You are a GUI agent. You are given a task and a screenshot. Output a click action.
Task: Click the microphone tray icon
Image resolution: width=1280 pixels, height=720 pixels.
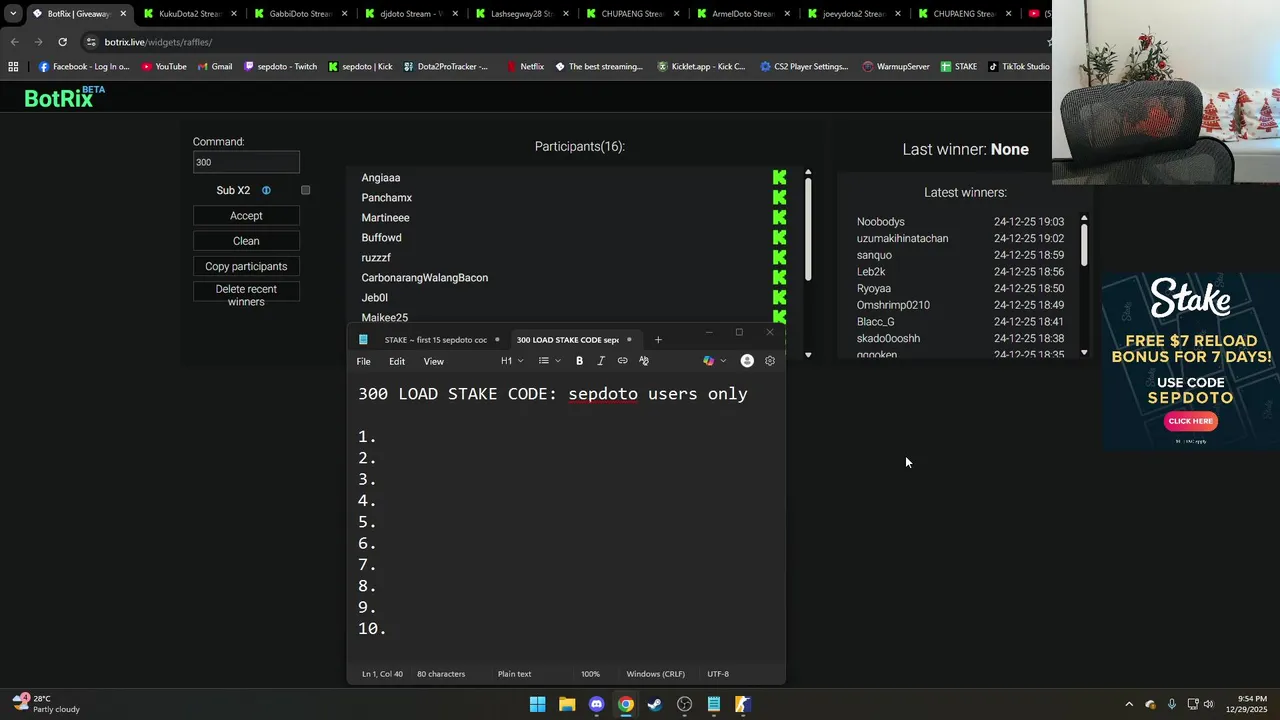click(1171, 704)
